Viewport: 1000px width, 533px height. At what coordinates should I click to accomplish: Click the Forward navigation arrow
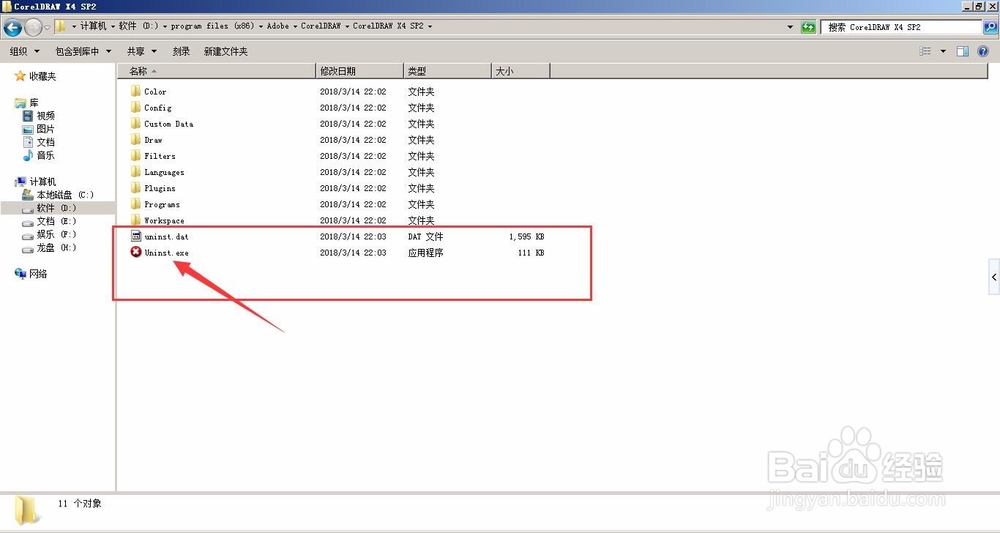(33, 27)
